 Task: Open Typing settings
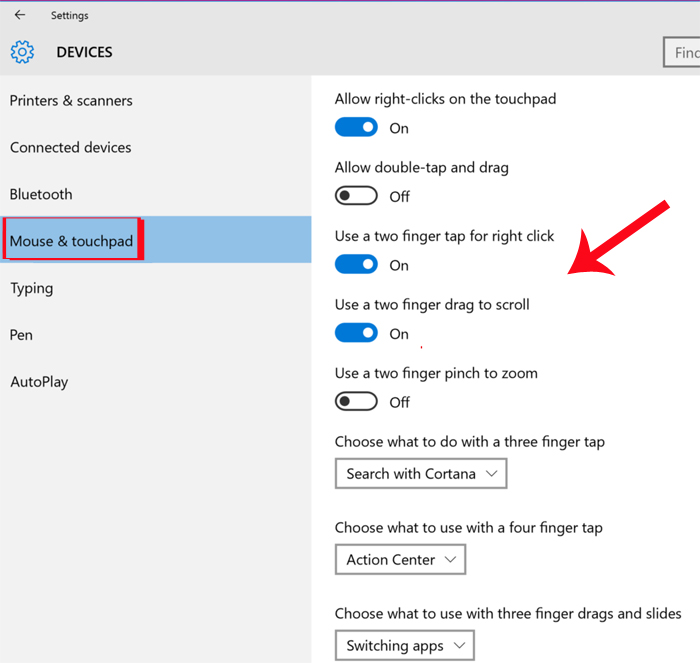pyautogui.click(x=32, y=288)
